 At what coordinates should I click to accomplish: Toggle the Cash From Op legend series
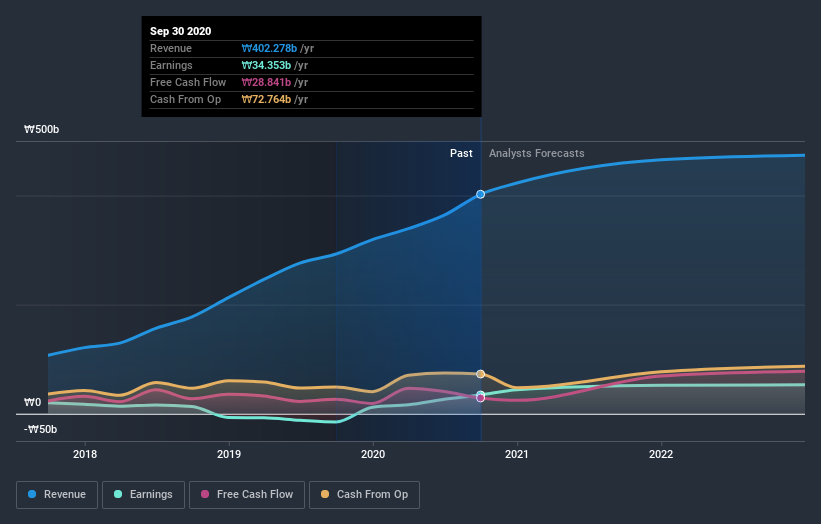[x=364, y=495]
